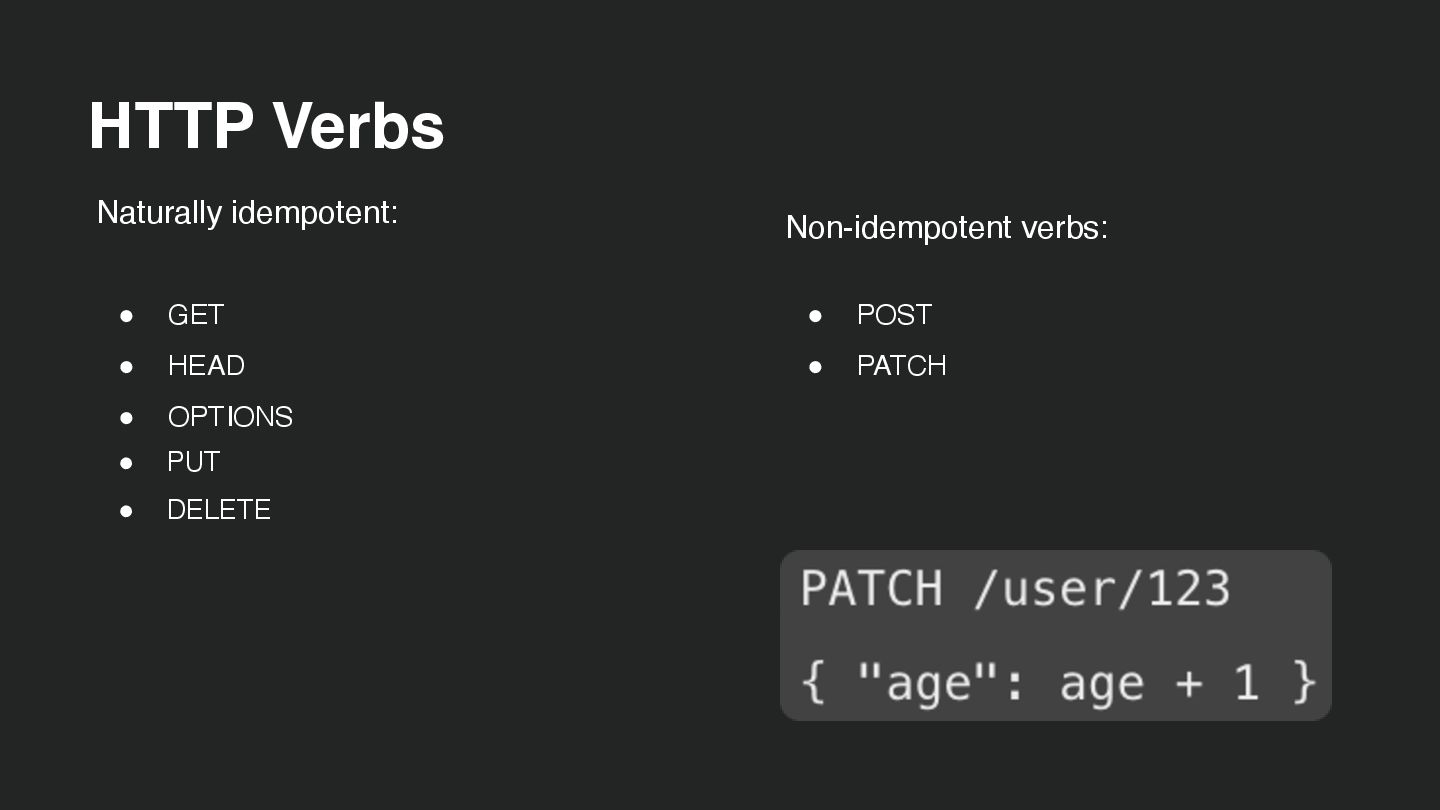This screenshot has width=1440, height=810.
Task: Click the bullet dot beside POST
Action: pyautogui.click(x=815, y=315)
